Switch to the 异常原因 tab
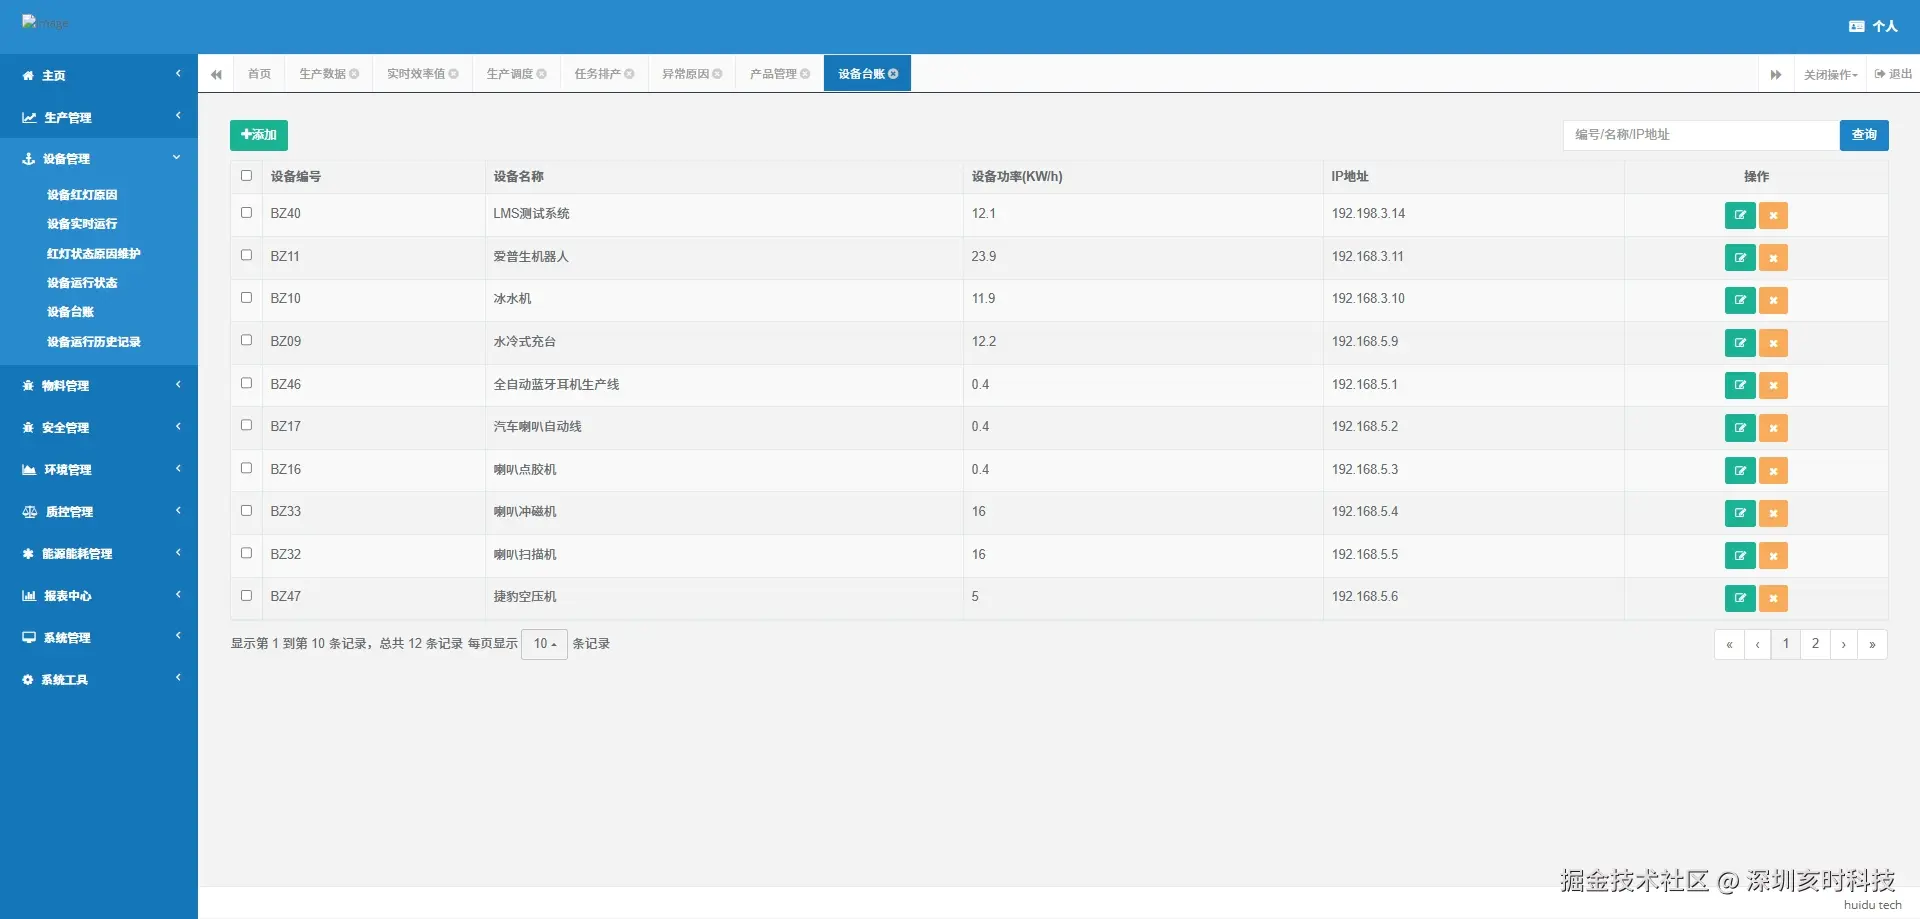The width and height of the screenshot is (1920, 919). coord(692,74)
